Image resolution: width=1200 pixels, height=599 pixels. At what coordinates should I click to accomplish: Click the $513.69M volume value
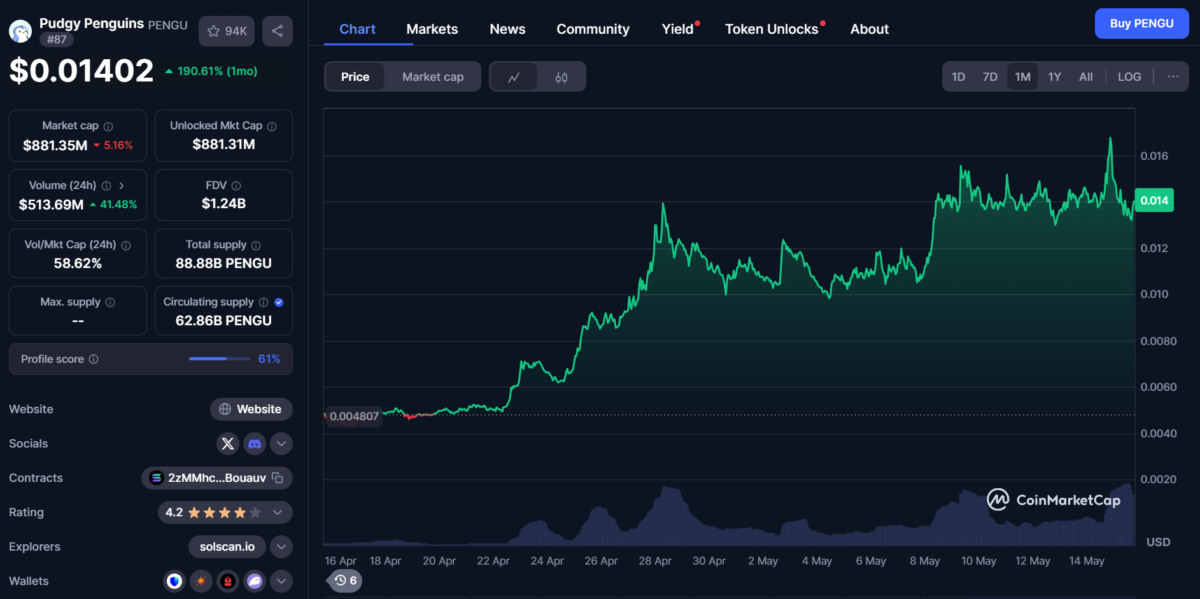(x=52, y=204)
